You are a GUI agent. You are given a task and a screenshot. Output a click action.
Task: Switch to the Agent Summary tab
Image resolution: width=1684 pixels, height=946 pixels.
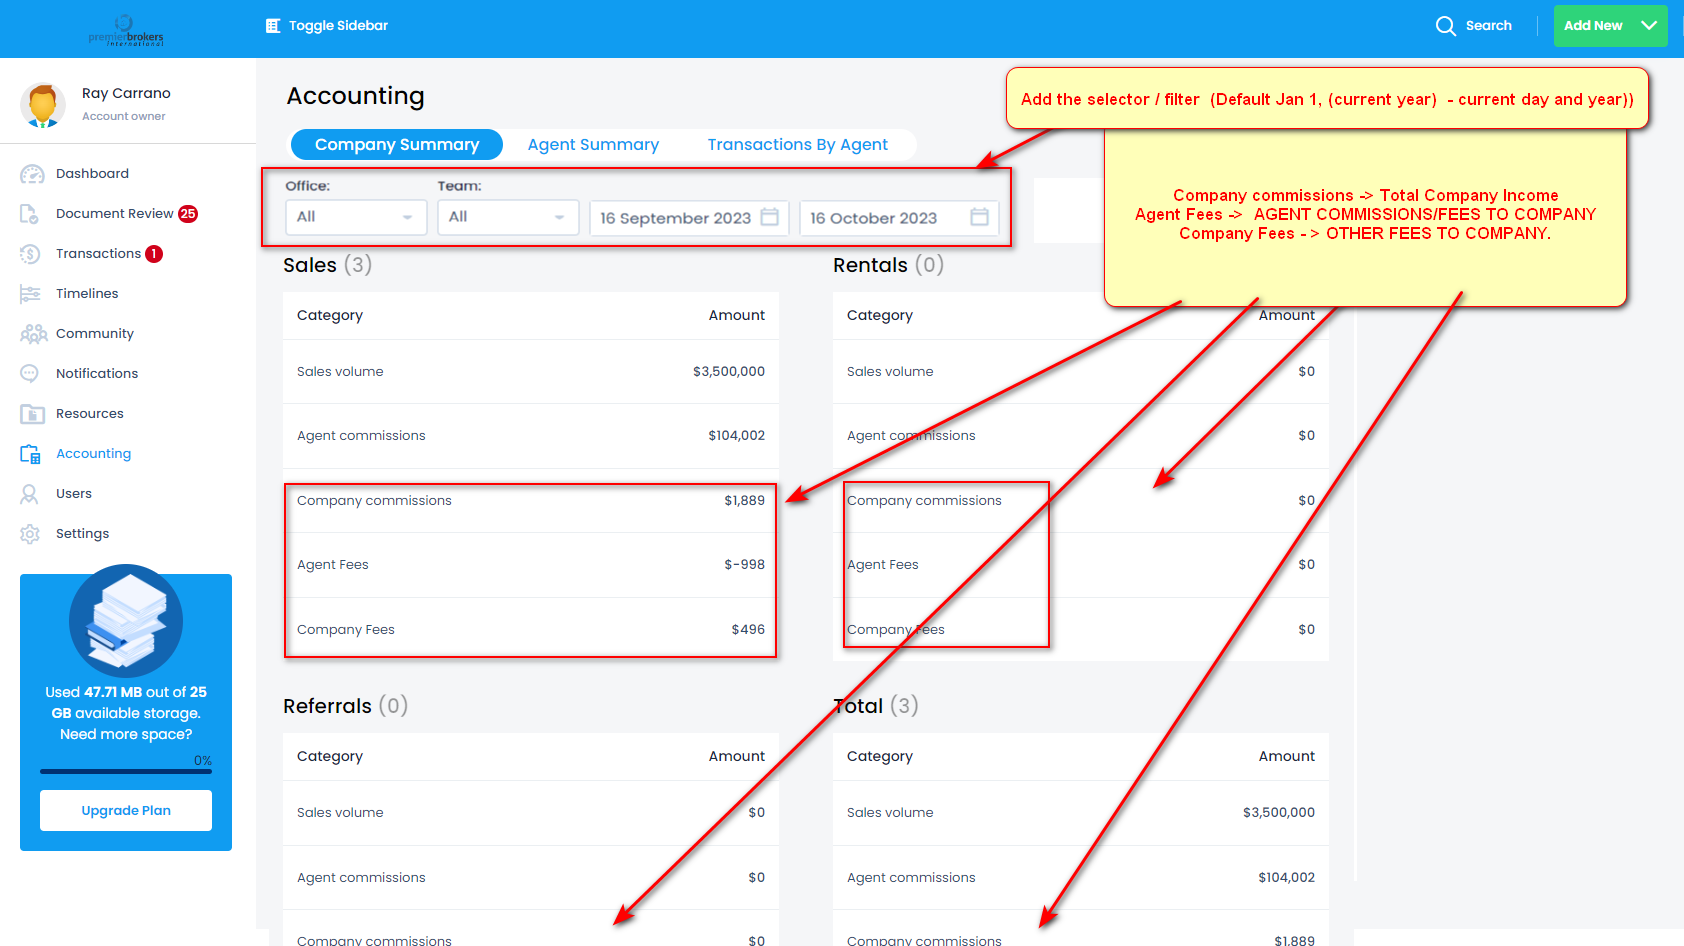[x=593, y=145]
